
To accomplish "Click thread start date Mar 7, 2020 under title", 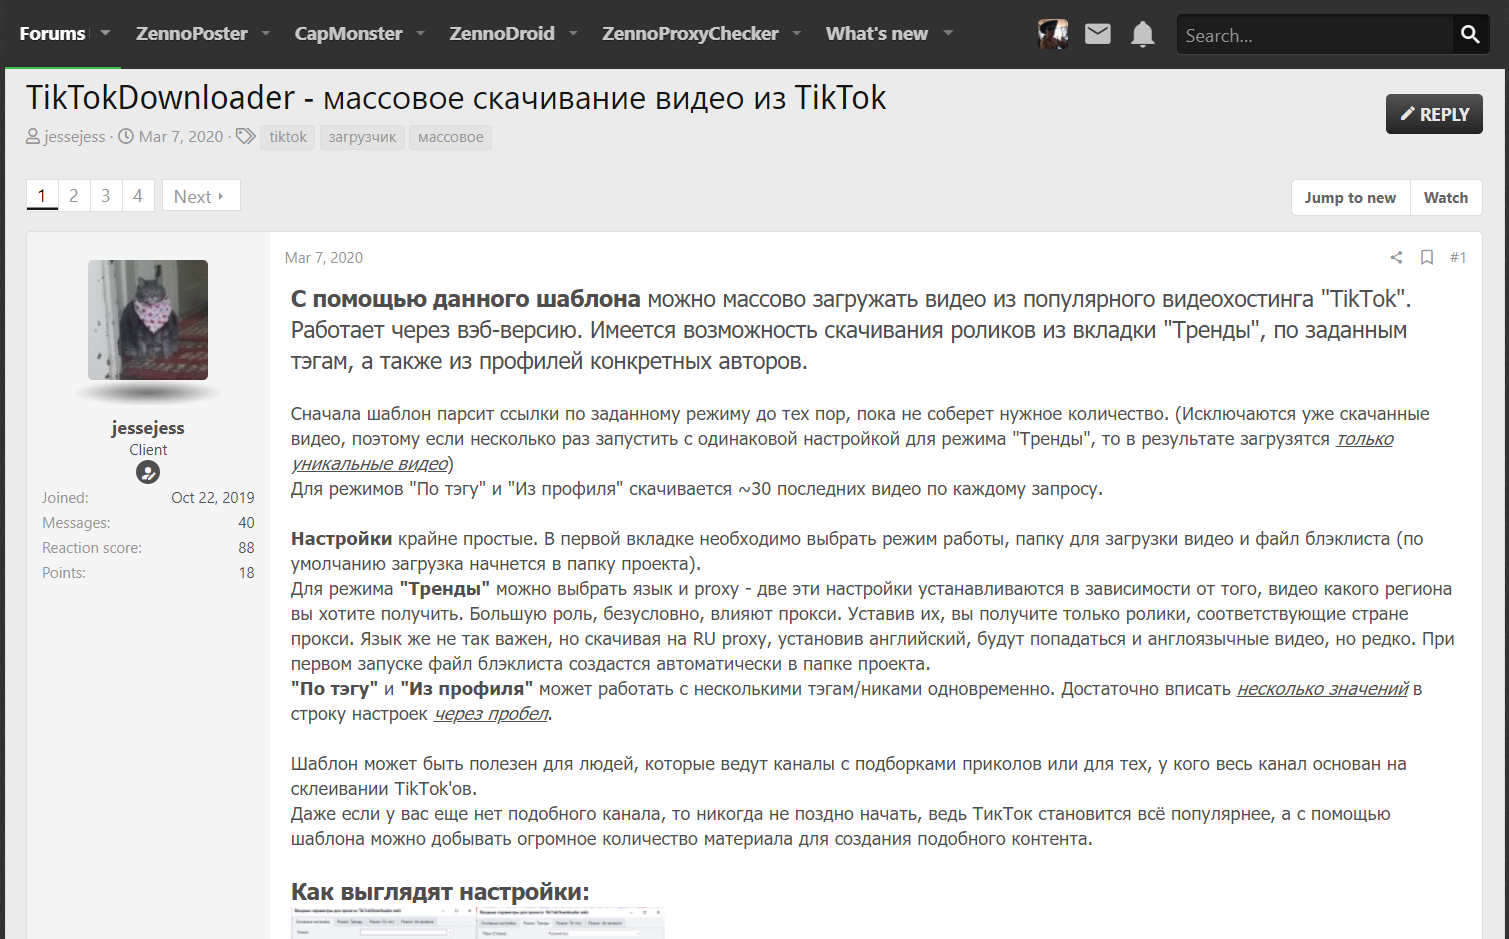I will (x=181, y=137).
